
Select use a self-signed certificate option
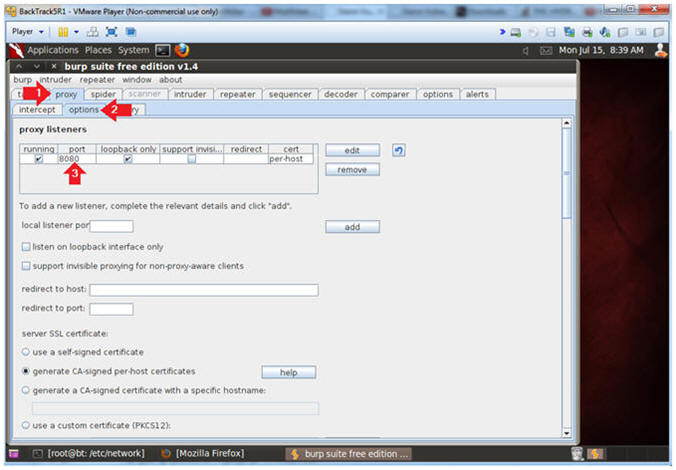26,352
